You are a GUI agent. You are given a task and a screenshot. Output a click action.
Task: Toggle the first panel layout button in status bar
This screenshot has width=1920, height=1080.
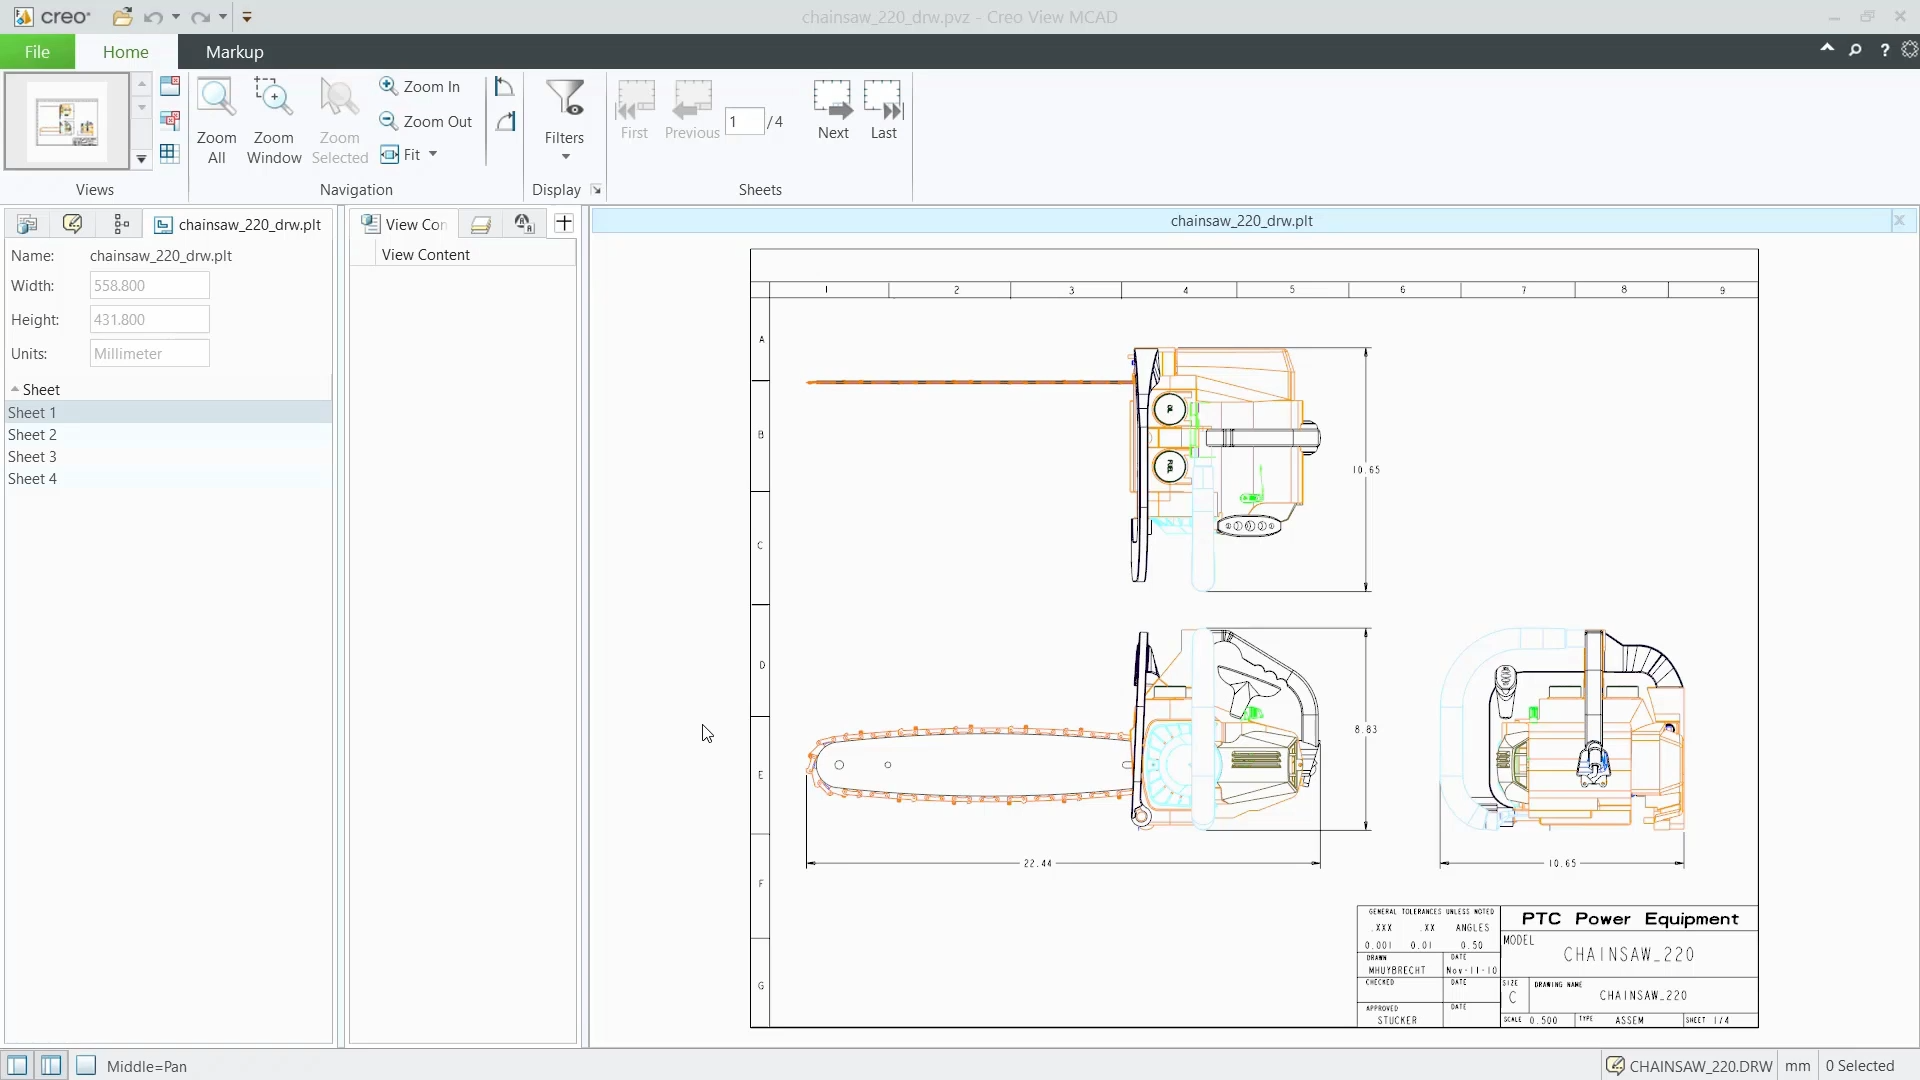[17, 1066]
